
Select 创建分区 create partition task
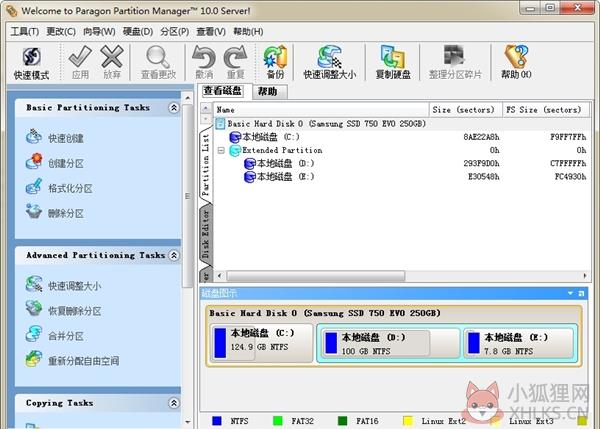(55, 163)
